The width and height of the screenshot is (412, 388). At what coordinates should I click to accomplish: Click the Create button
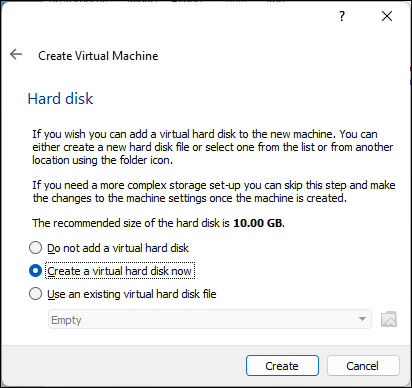[x=282, y=366]
